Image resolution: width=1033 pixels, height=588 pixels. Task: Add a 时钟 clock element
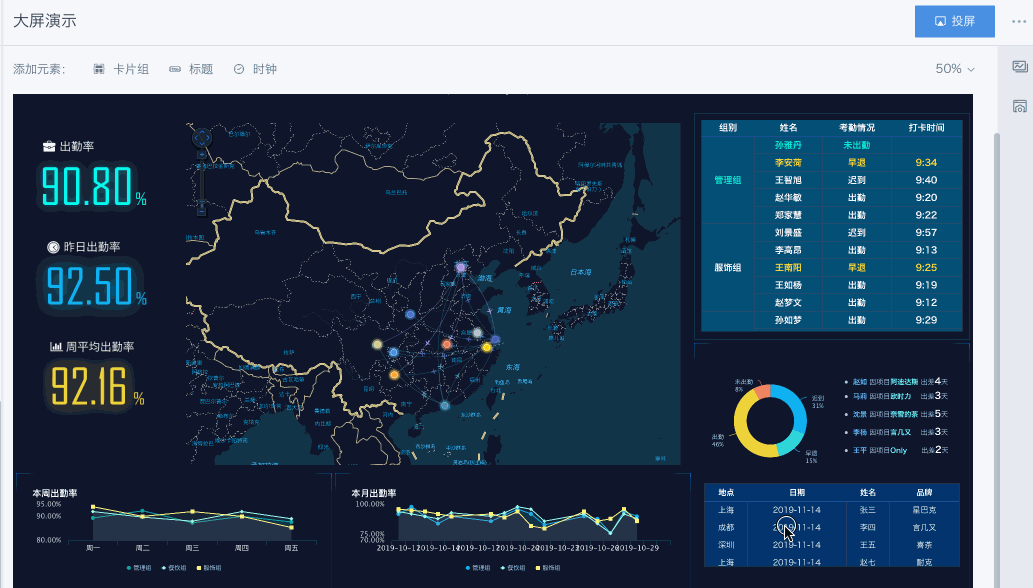[255, 69]
